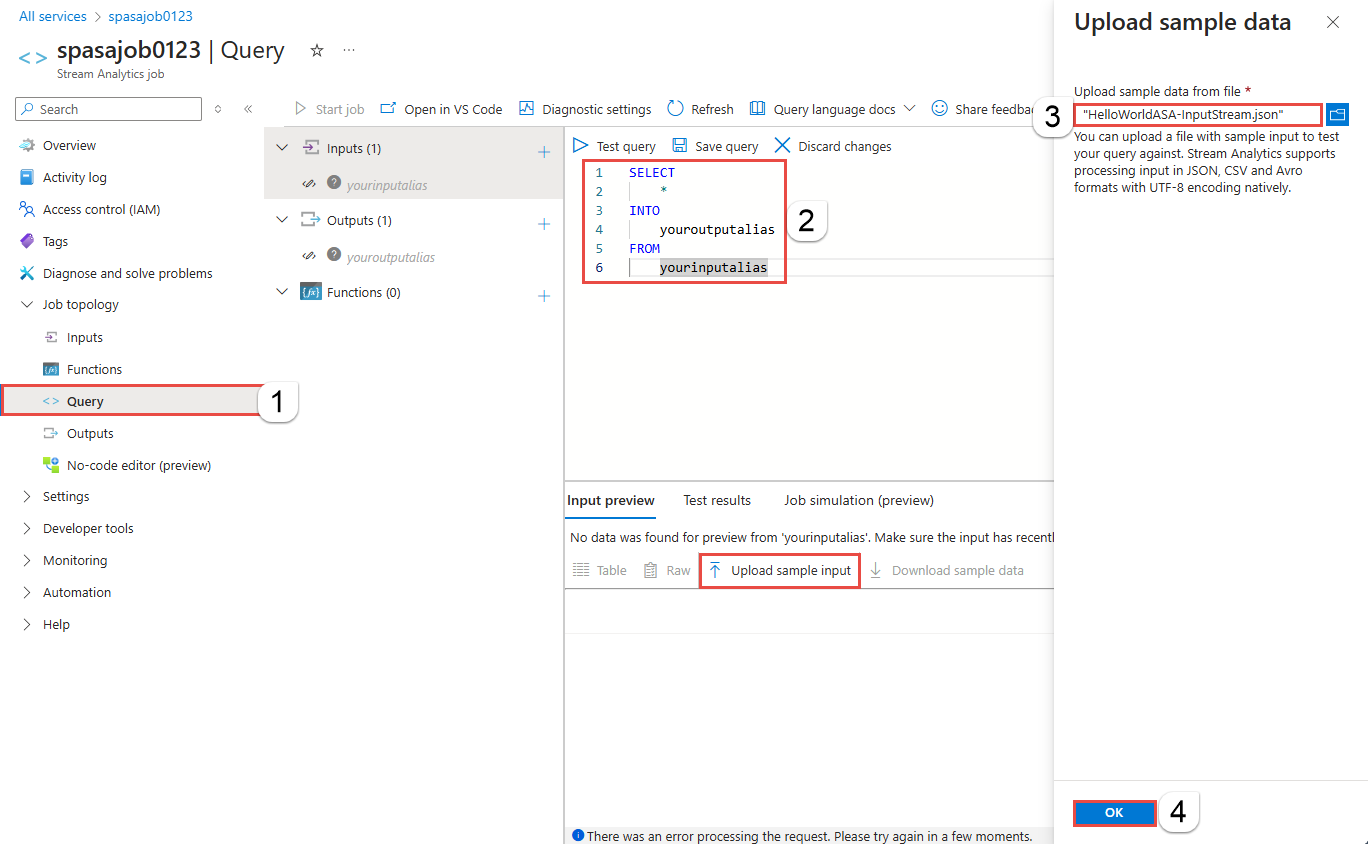
Task: Add a new output with the plus icon
Action: click(x=544, y=224)
